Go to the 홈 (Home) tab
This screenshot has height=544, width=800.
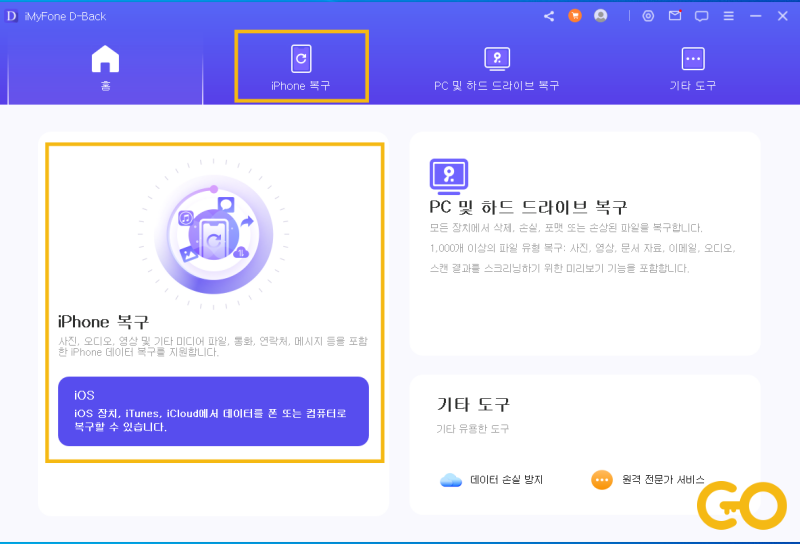click(105, 69)
